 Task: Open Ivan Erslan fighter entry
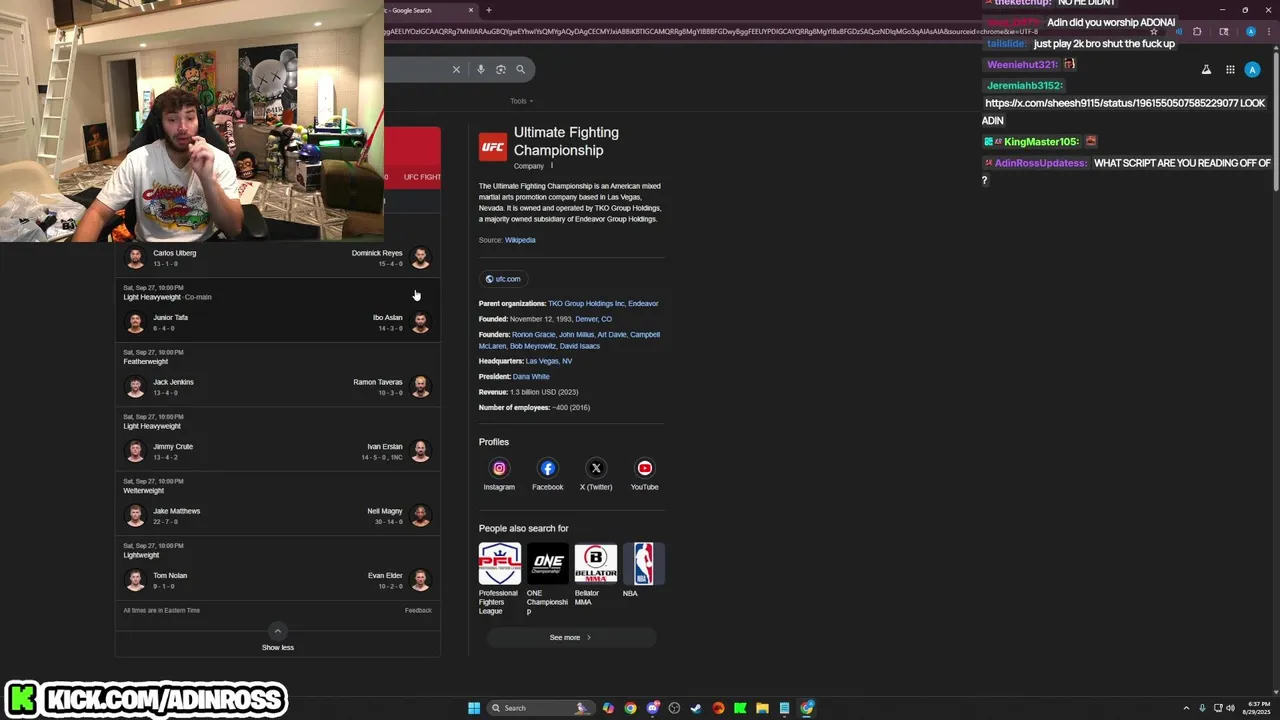tap(396, 451)
